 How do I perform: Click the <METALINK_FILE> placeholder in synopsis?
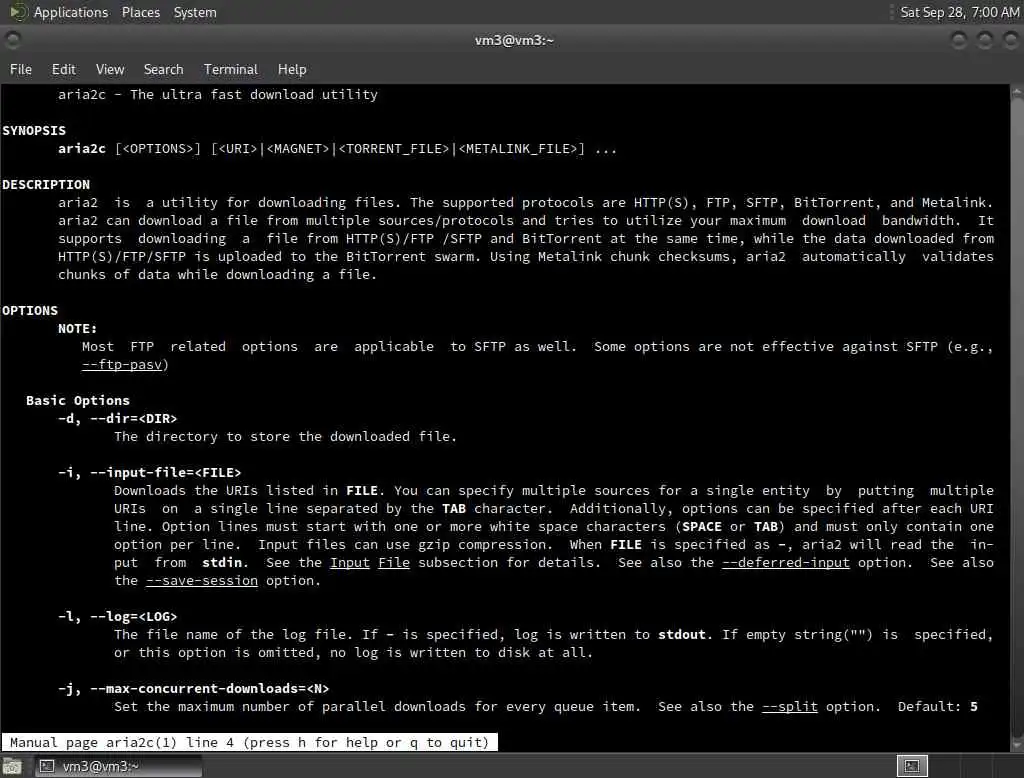click(518, 149)
